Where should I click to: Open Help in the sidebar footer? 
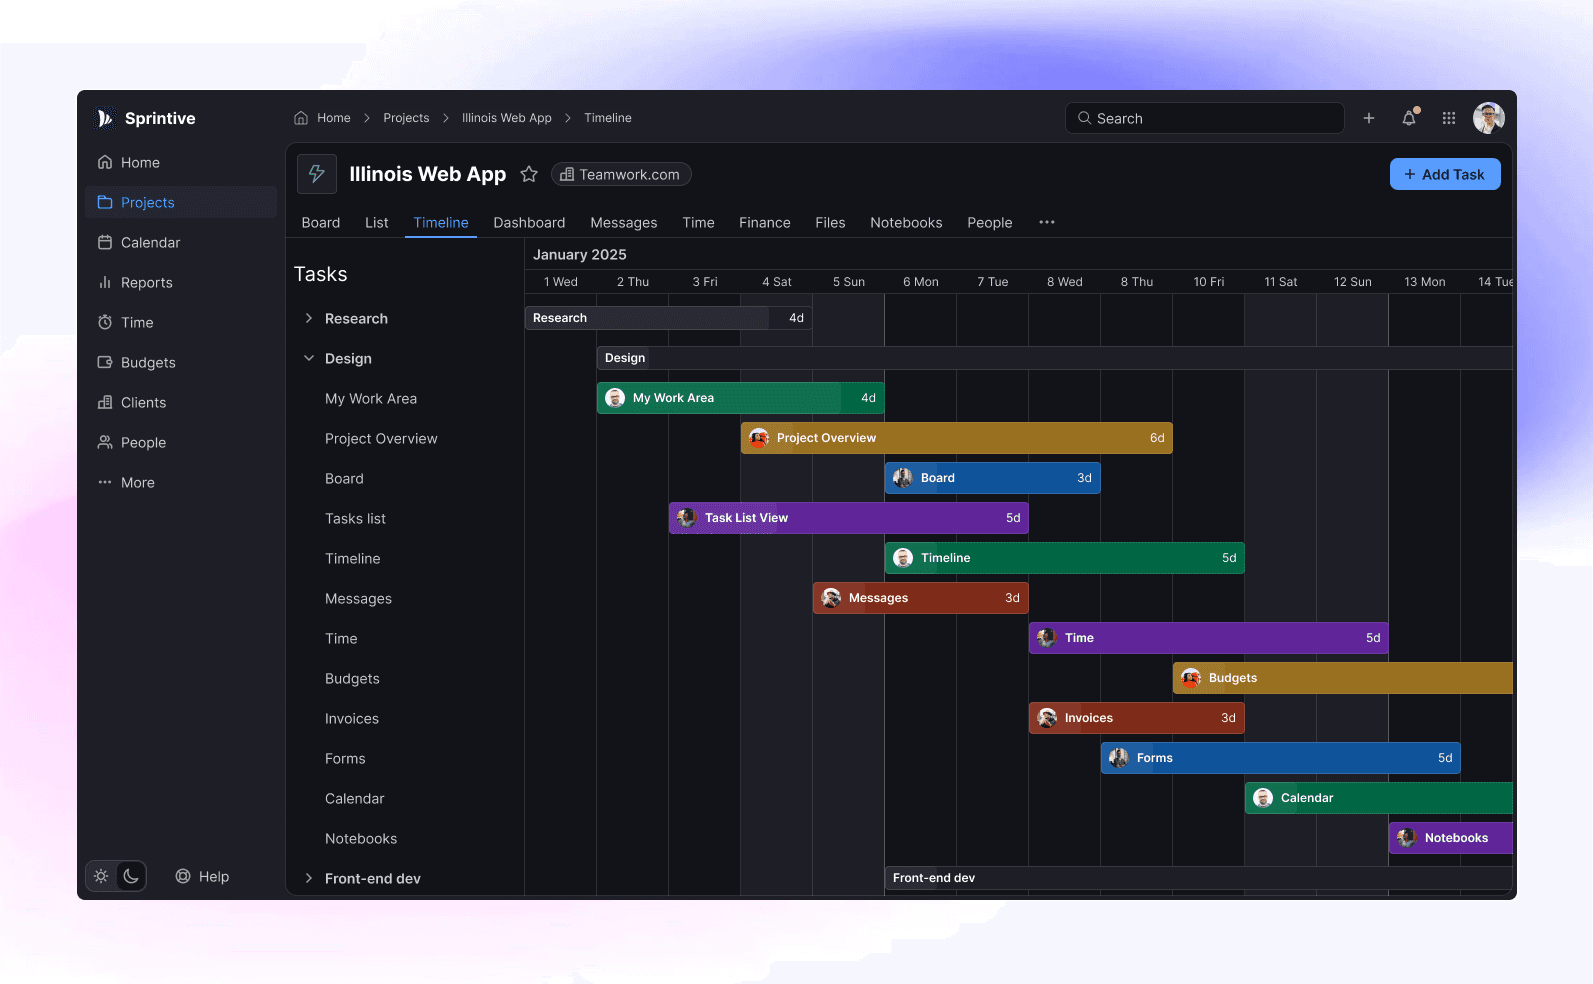(203, 876)
